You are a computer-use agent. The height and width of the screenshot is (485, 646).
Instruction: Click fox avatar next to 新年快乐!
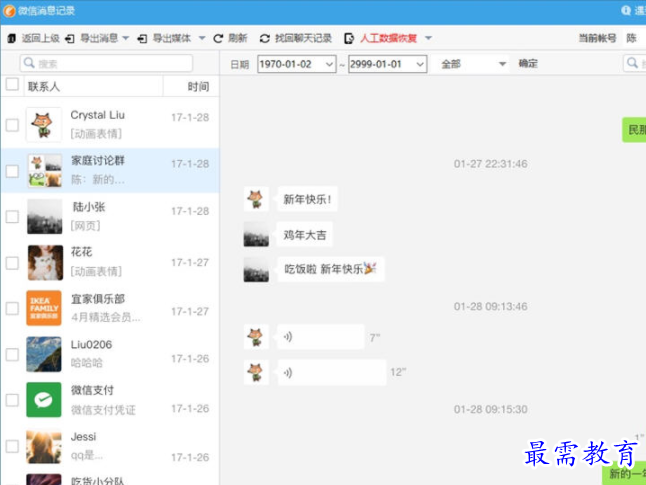(x=256, y=199)
